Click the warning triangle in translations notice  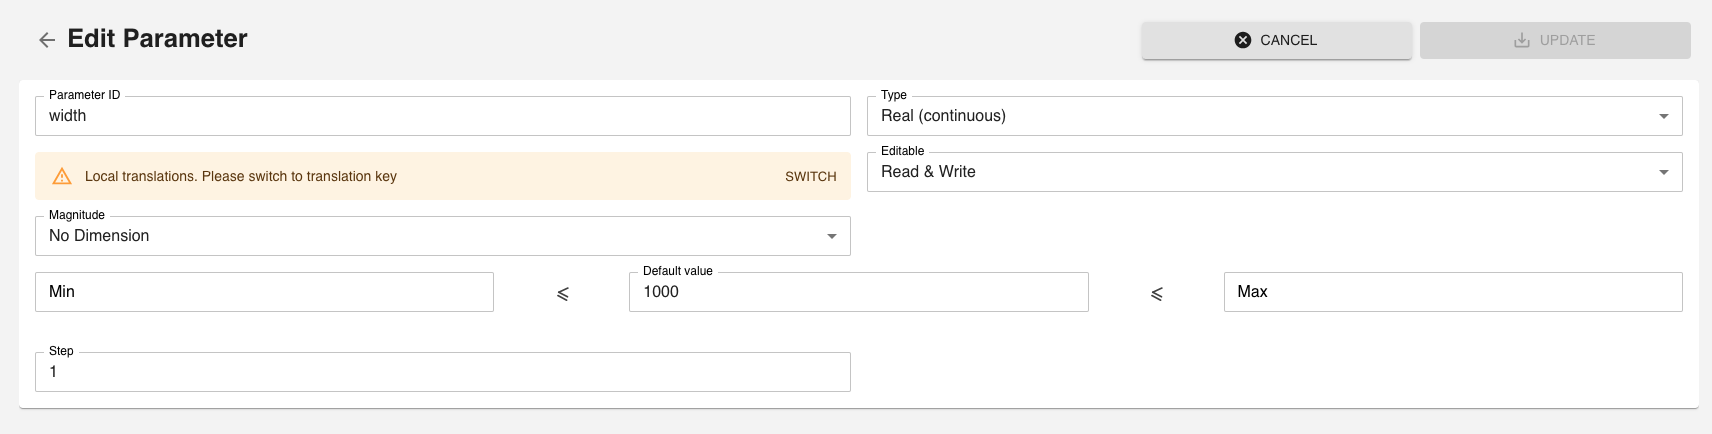click(62, 177)
